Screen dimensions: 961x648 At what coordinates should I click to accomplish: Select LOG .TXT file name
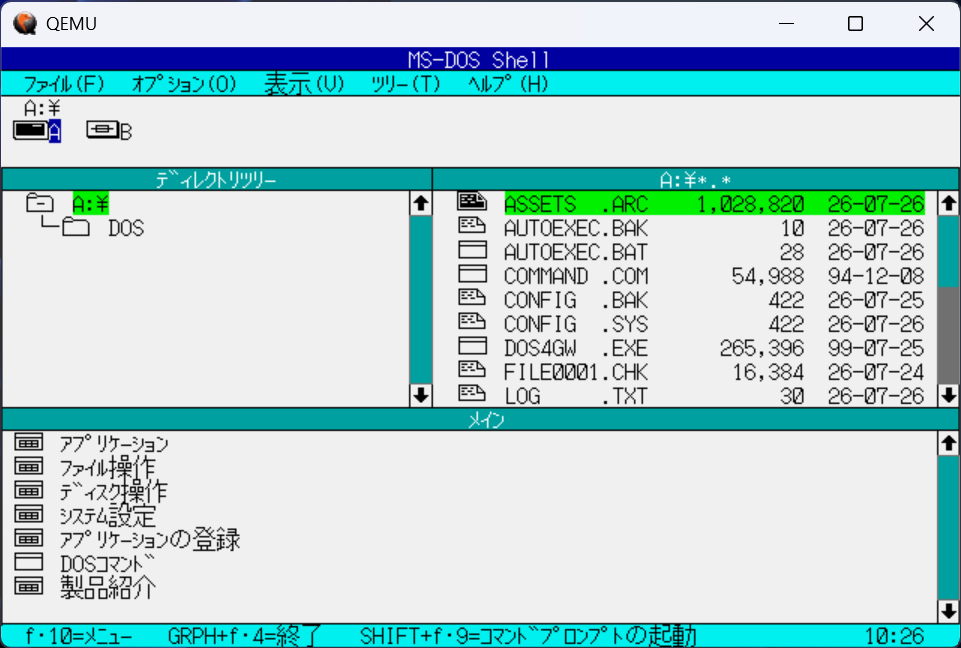pyautogui.click(x=576, y=396)
